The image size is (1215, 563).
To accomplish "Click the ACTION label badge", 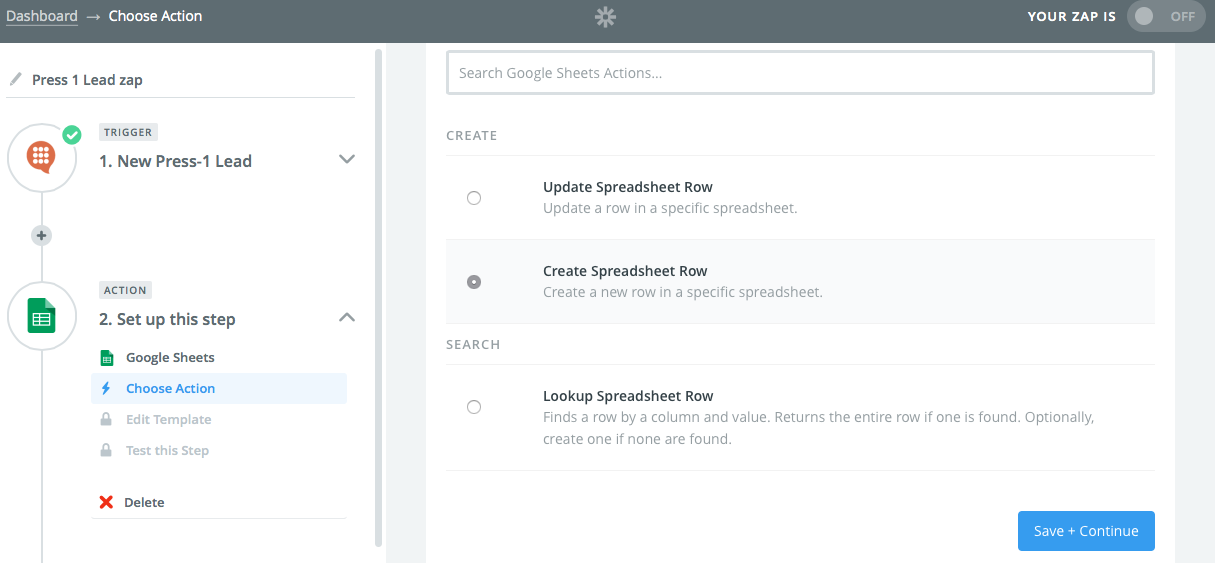I will [125, 290].
